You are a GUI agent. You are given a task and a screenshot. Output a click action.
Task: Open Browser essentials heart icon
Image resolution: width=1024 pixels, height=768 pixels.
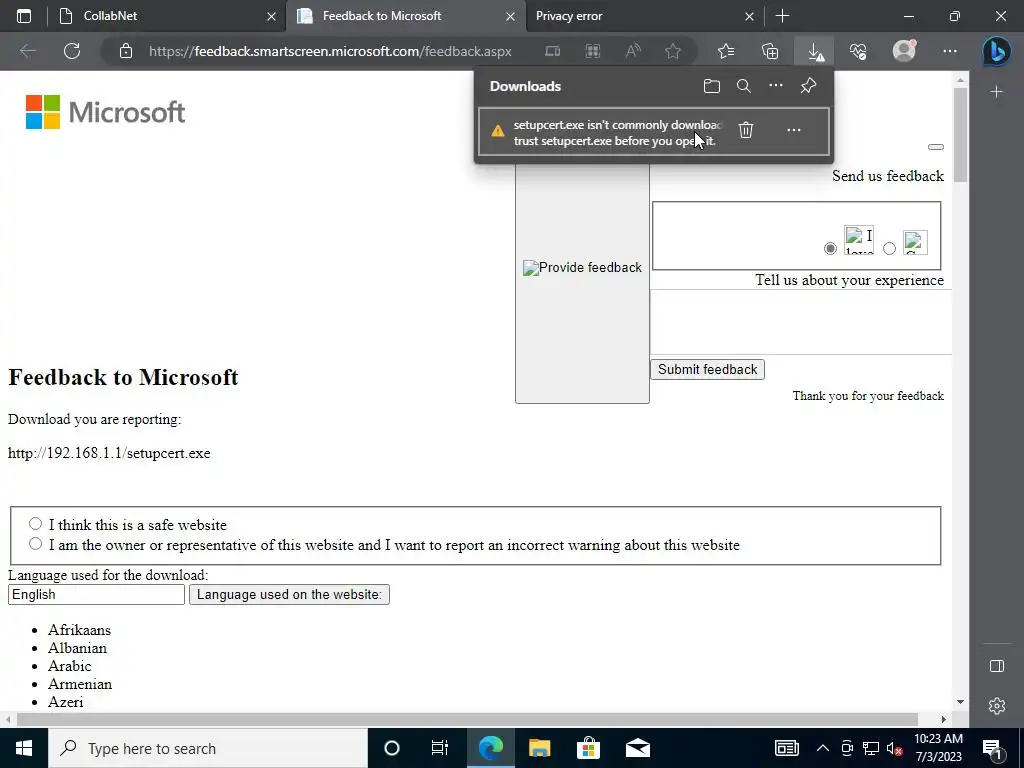click(x=859, y=51)
